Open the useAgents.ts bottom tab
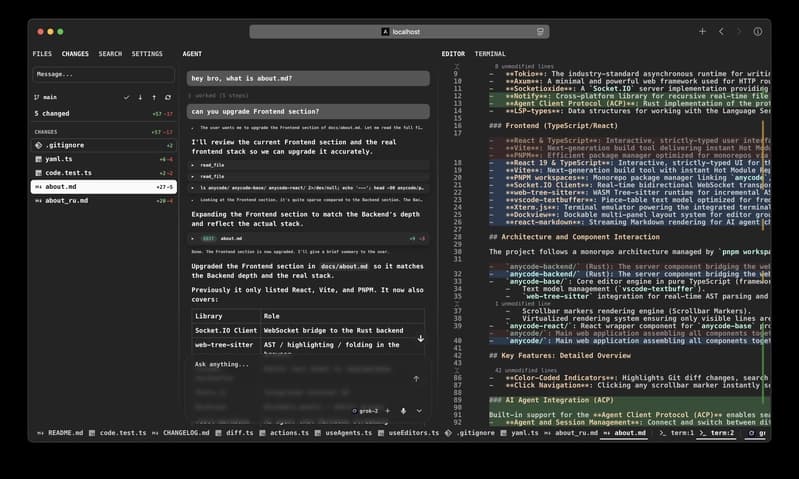Image resolution: width=799 pixels, height=479 pixels. 343,433
